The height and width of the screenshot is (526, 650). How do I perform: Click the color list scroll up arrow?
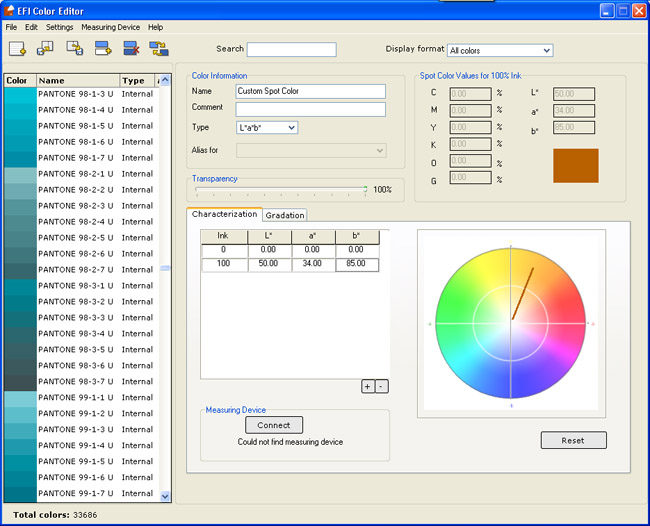pyautogui.click(x=165, y=80)
